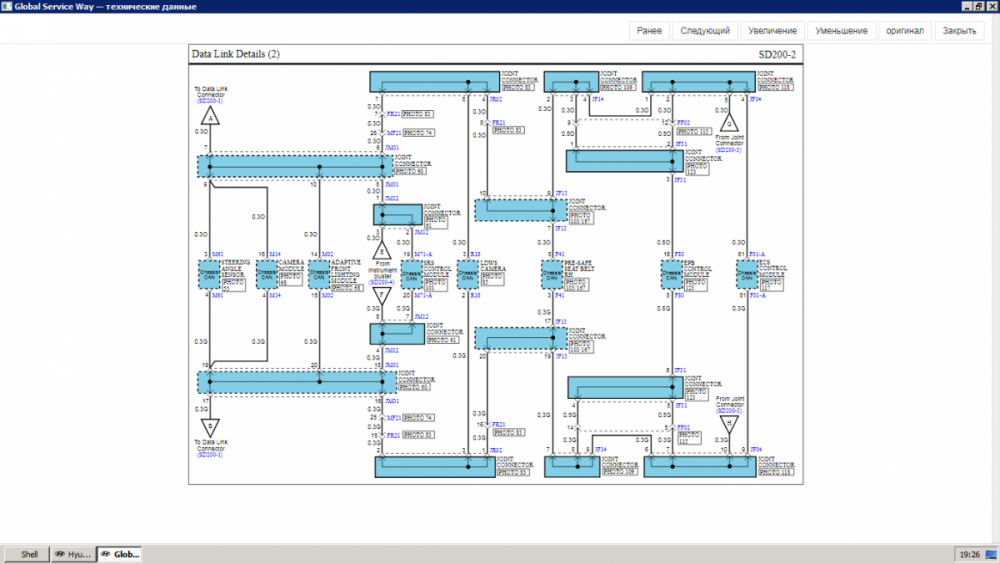Viewport: 1000px width, 564px height.
Task: Open the Hyu... taskbar window
Action: (72, 554)
